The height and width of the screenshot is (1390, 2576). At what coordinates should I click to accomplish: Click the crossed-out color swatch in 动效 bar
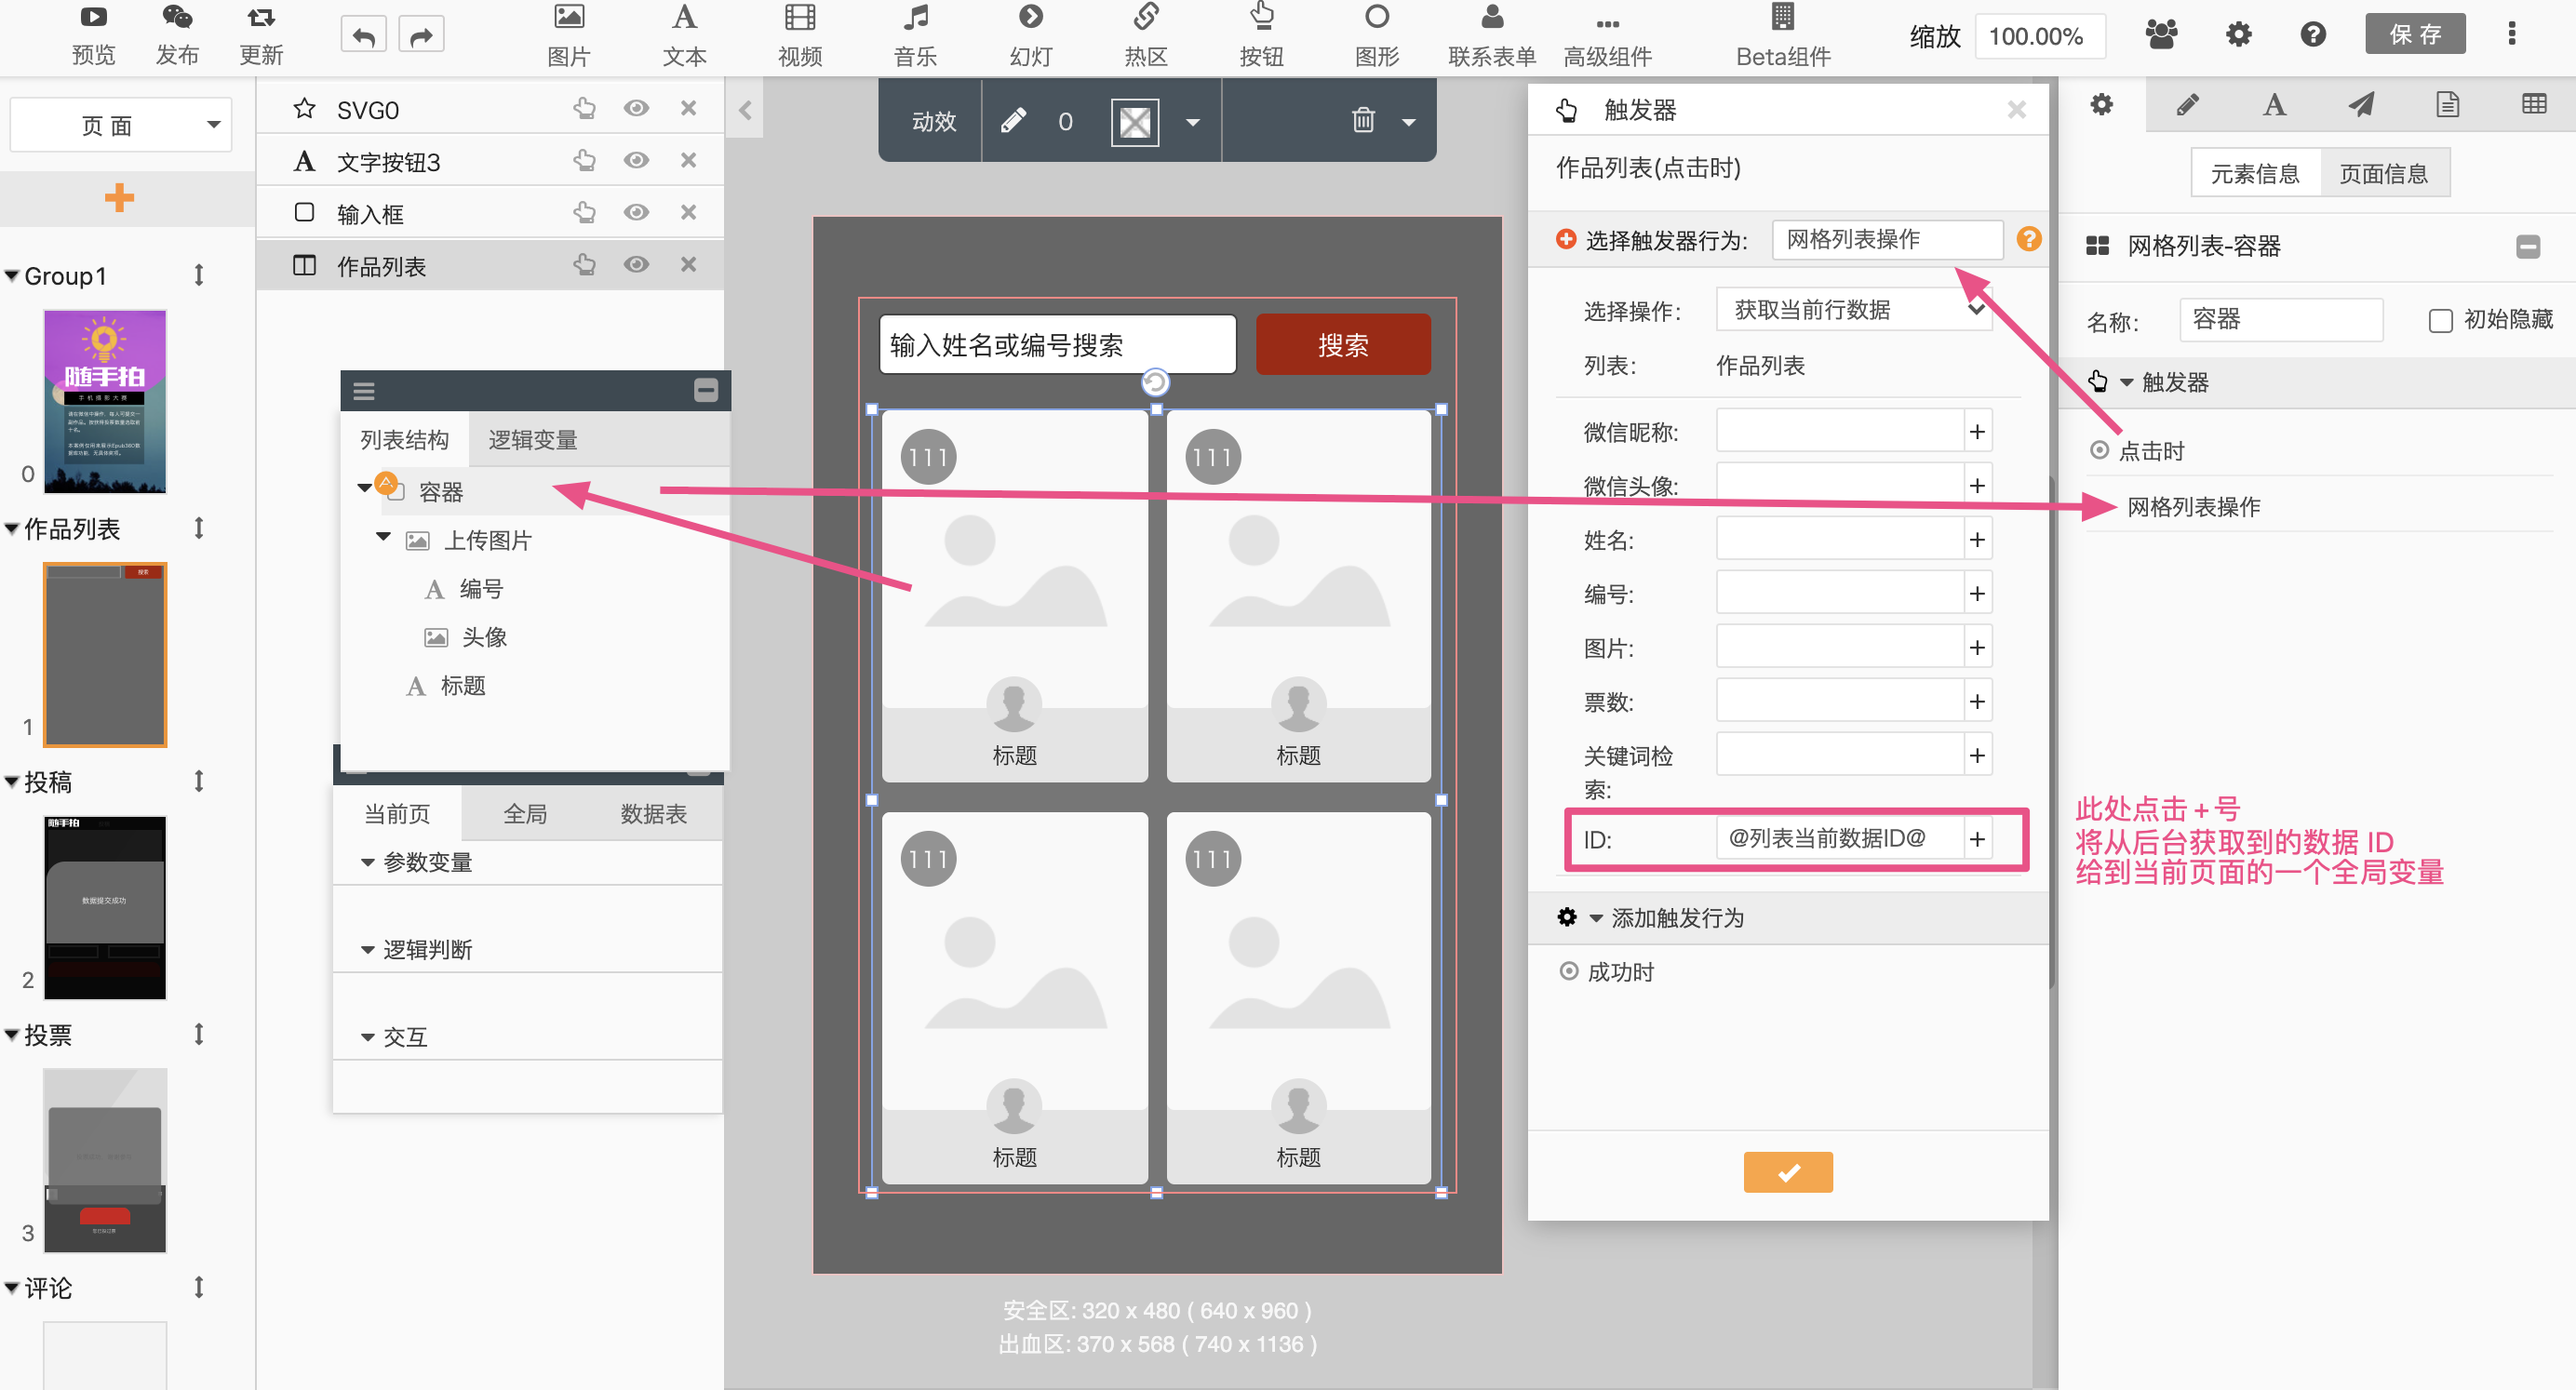click(1134, 122)
